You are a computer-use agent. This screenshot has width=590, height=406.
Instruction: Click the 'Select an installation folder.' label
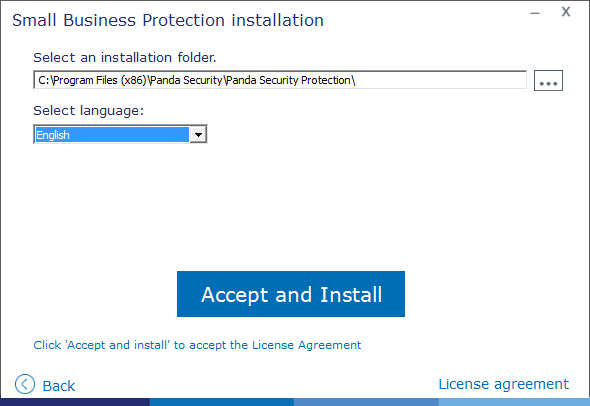click(x=125, y=58)
